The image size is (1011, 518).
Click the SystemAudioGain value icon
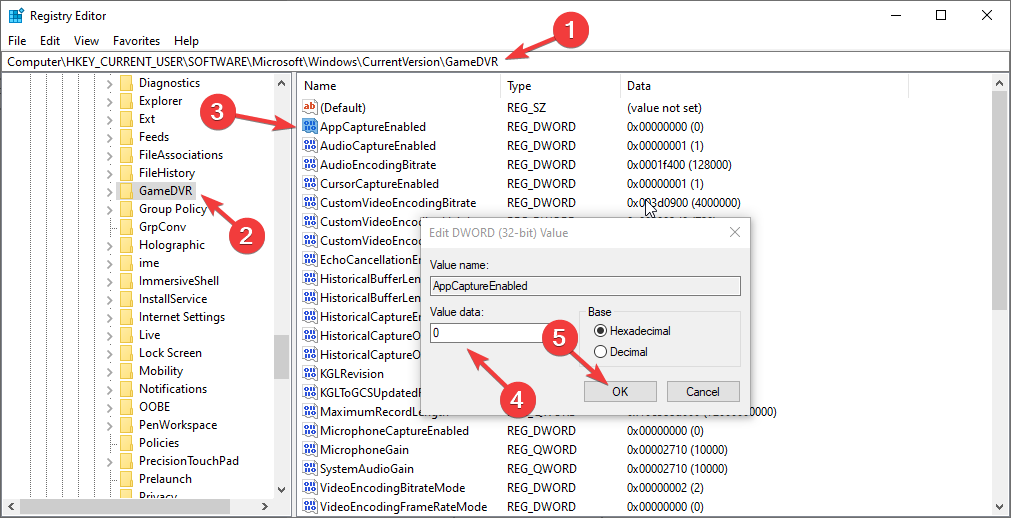point(310,468)
